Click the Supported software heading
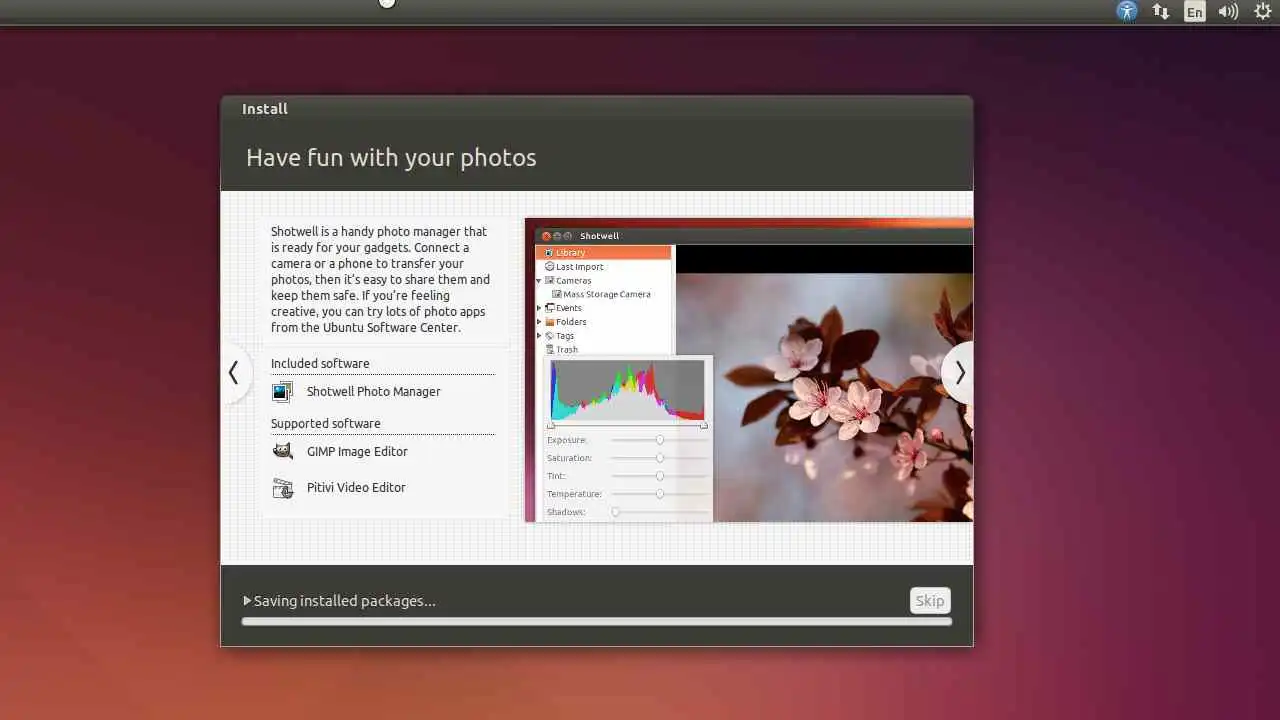Image resolution: width=1280 pixels, height=720 pixels. pyautogui.click(x=325, y=424)
